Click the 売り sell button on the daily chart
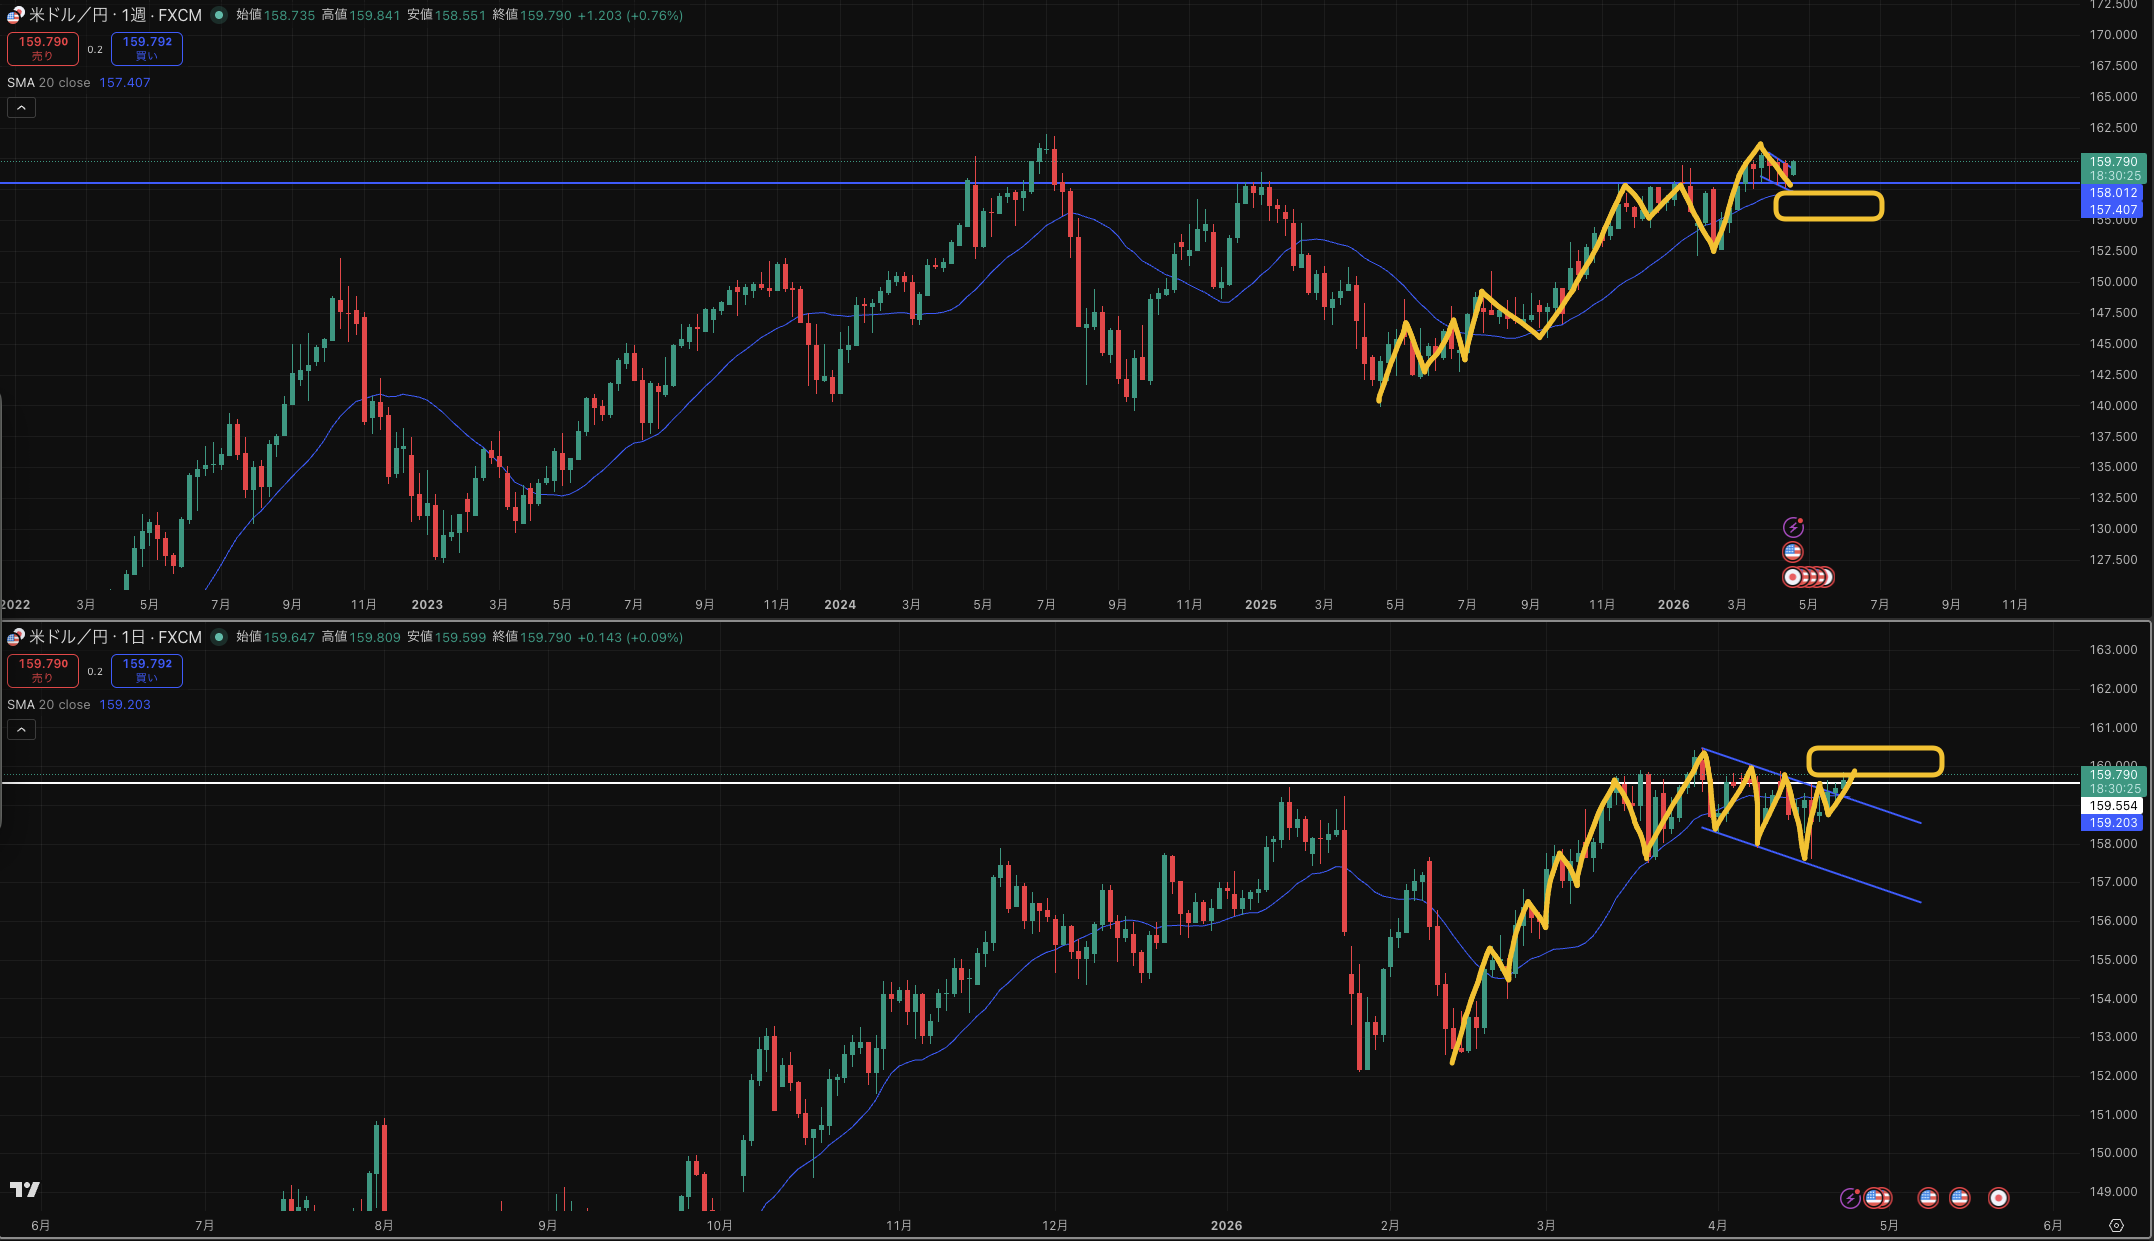 coord(43,670)
